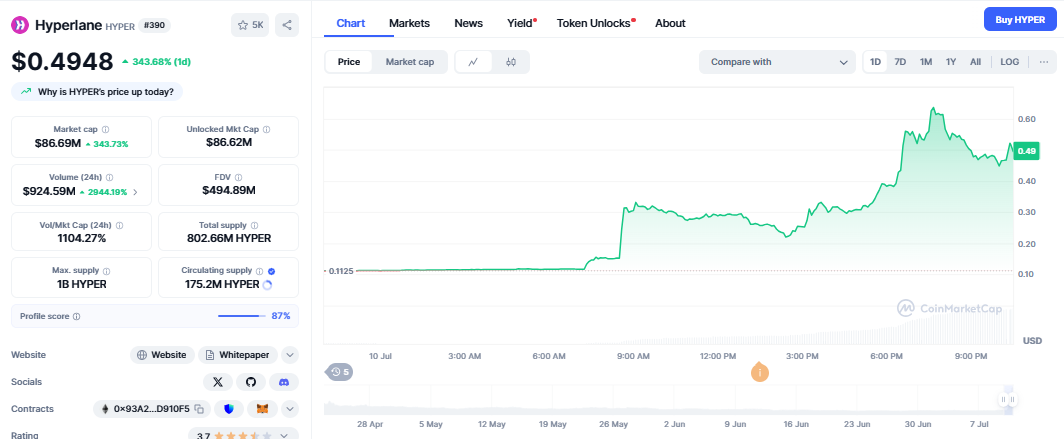
Task: Select All time range
Action: [x=975, y=62]
